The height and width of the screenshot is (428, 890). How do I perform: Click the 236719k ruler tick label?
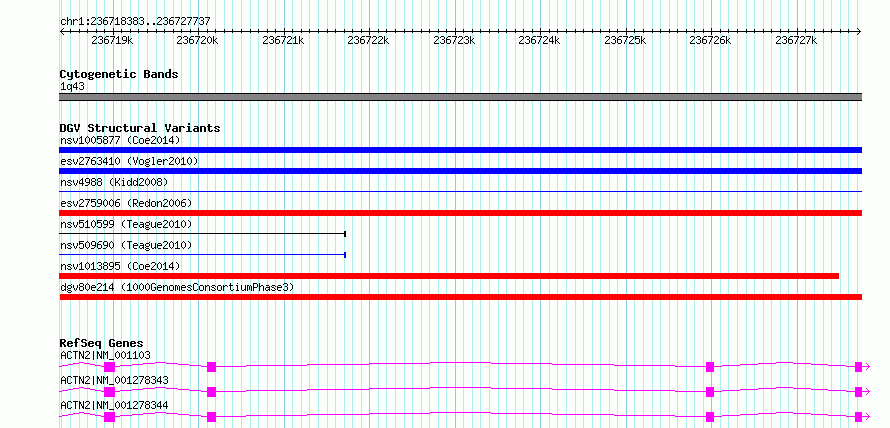(112, 40)
